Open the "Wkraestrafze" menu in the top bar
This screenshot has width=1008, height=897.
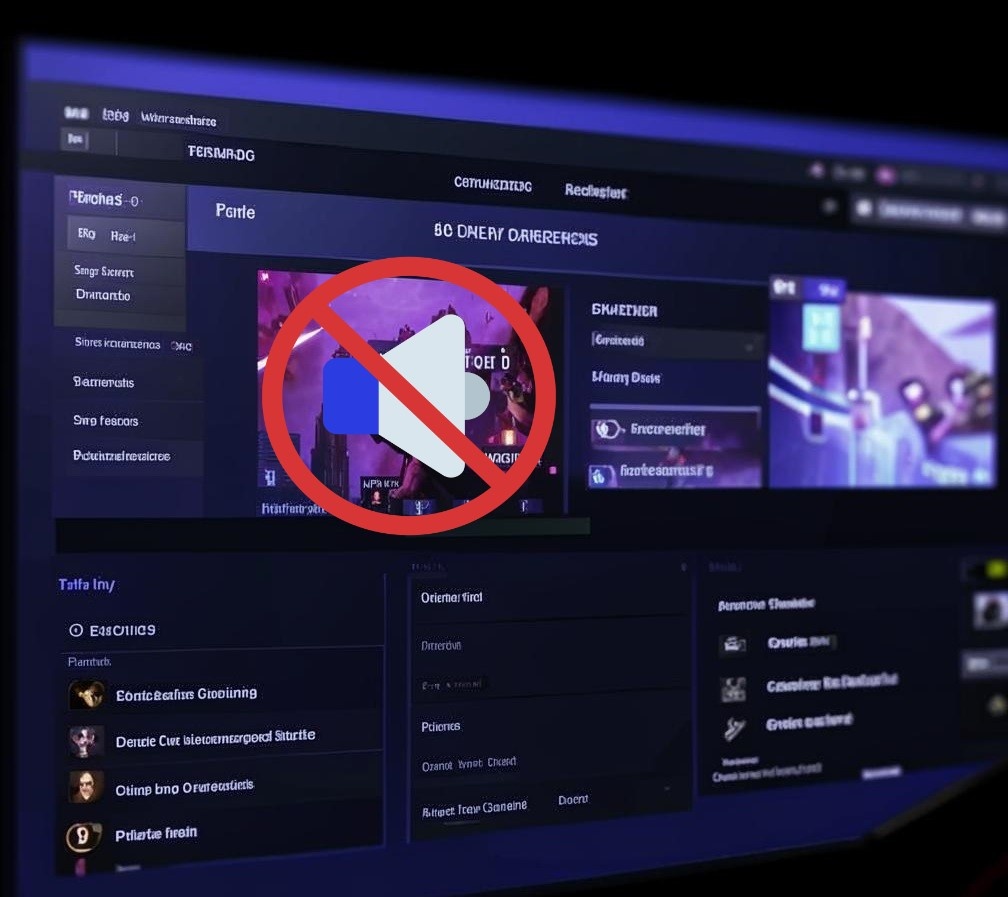(x=178, y=119)
